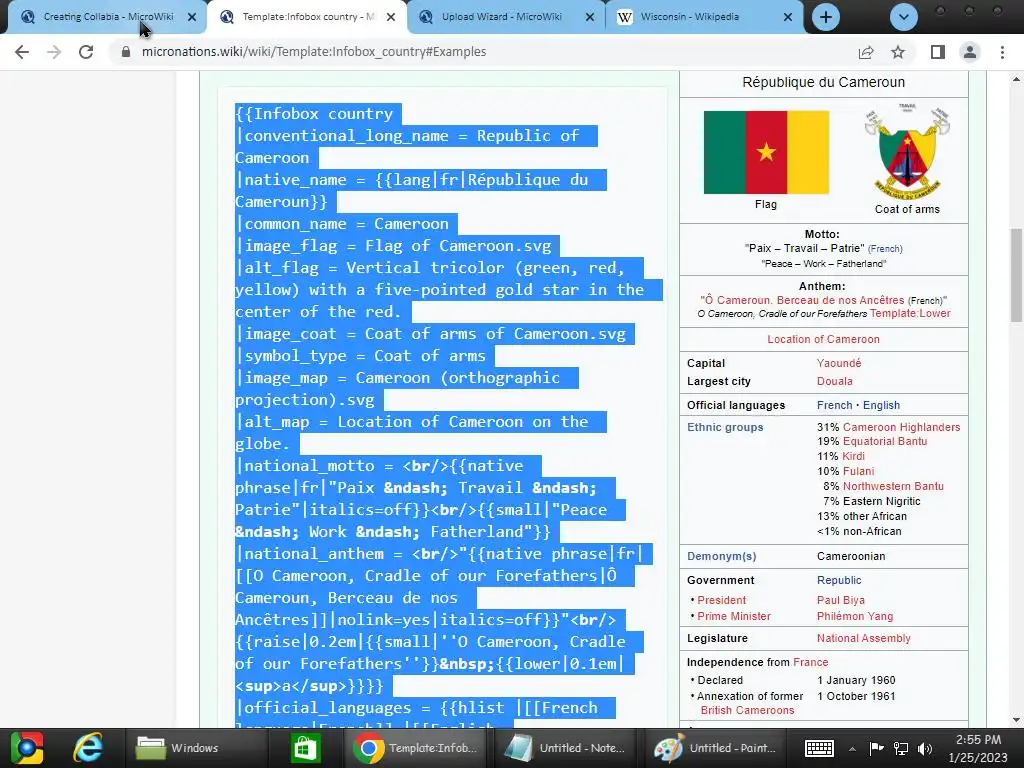Image resolution: width=1024 pixels, height=768 pixels.
Task: Open the France independence link
Action: pos(810,662)
